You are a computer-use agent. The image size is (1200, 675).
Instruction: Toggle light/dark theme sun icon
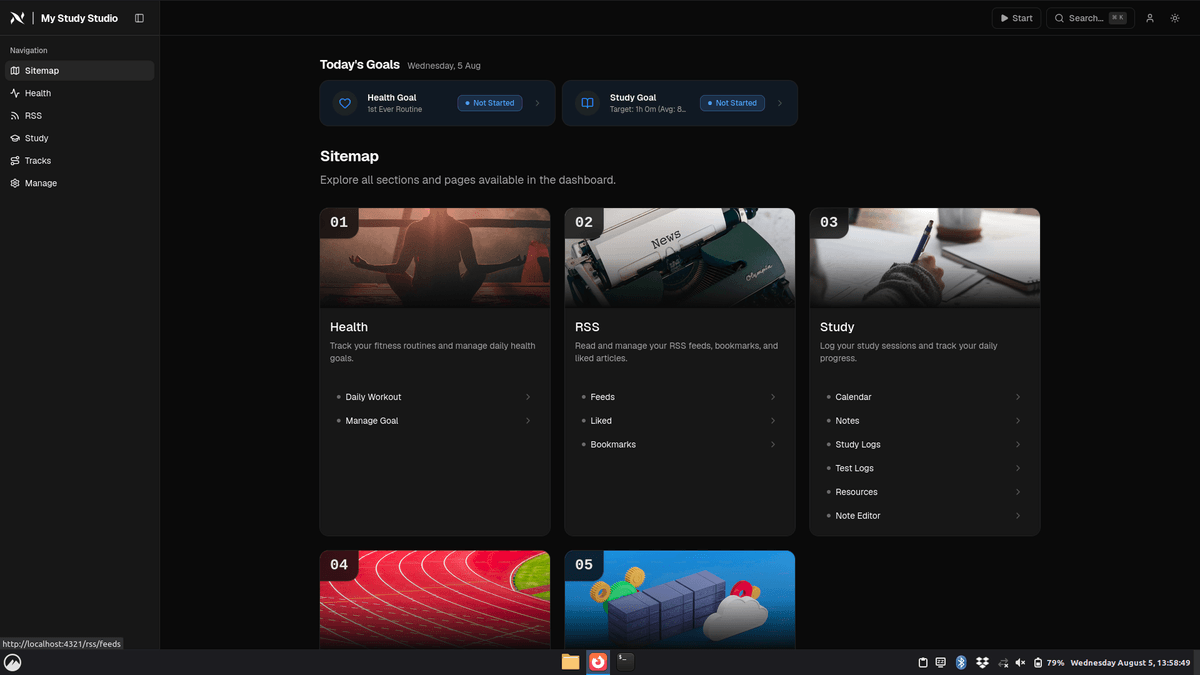1175,18
